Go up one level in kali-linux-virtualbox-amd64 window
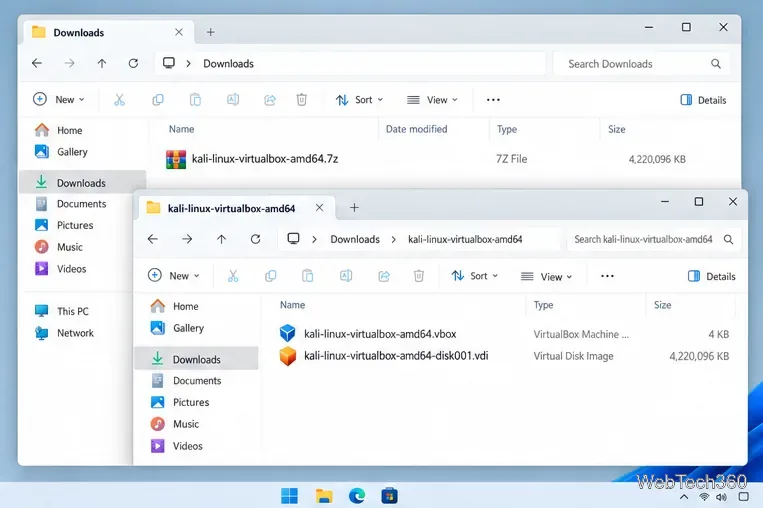The image size is (763, 508). click(x=221, y=239)
